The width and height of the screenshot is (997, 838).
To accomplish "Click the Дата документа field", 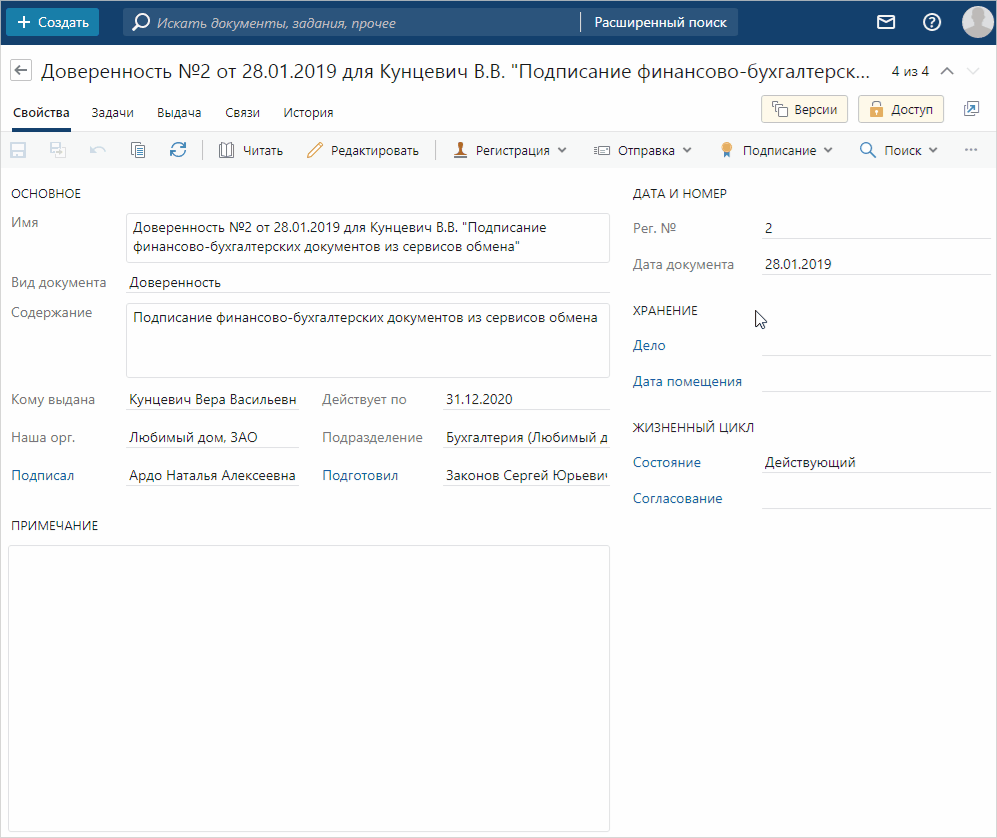I will 876,264.
